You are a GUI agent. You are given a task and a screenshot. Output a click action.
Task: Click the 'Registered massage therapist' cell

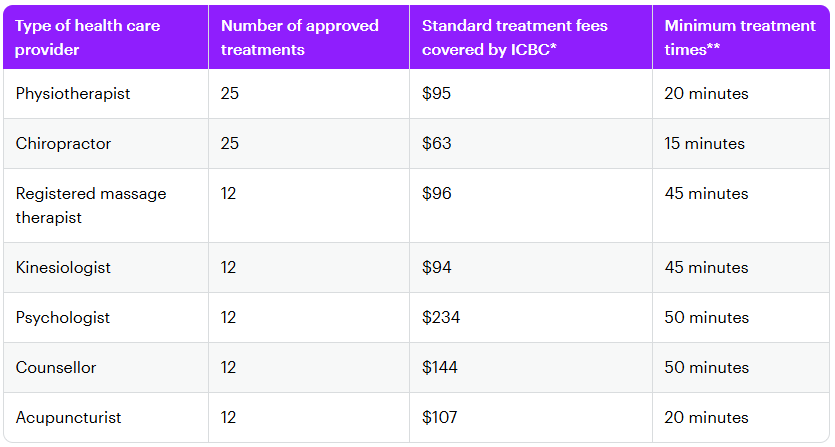point(90,205)
